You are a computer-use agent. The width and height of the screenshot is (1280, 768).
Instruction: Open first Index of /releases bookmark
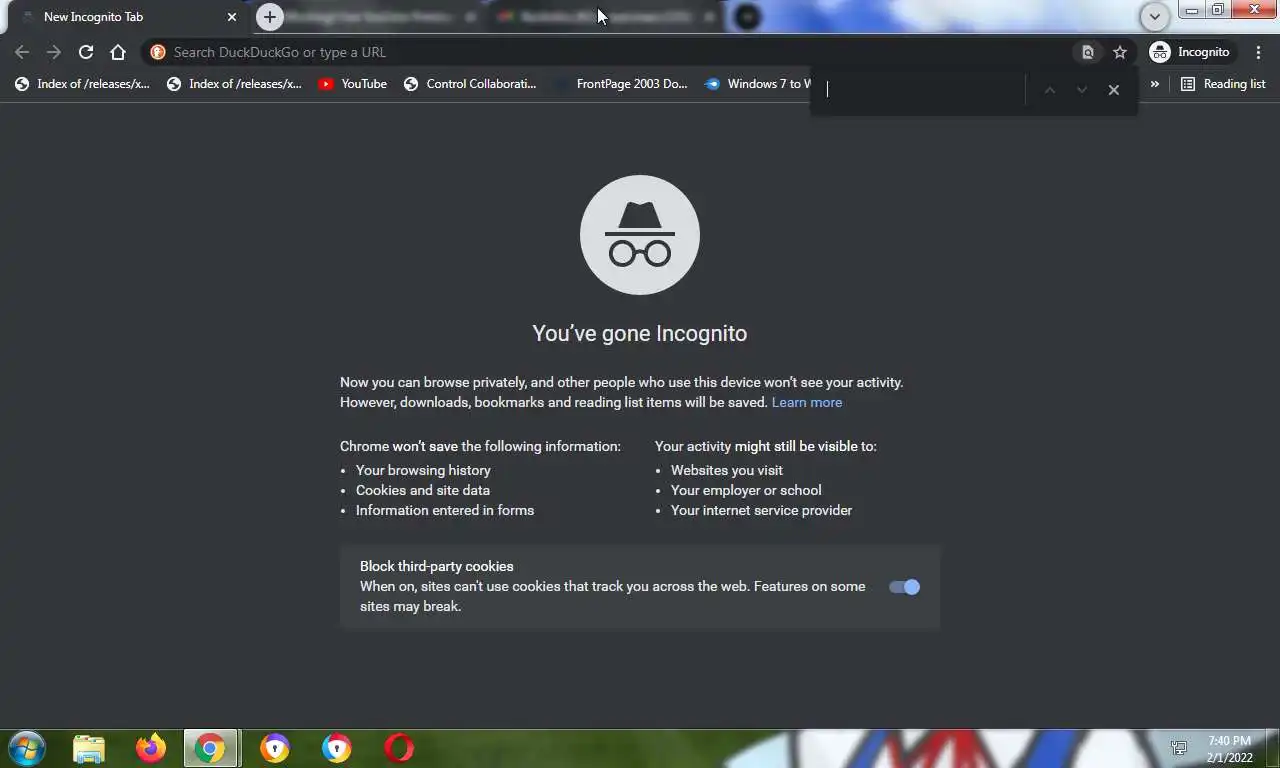pyautogui.click(x=82, y=84)
